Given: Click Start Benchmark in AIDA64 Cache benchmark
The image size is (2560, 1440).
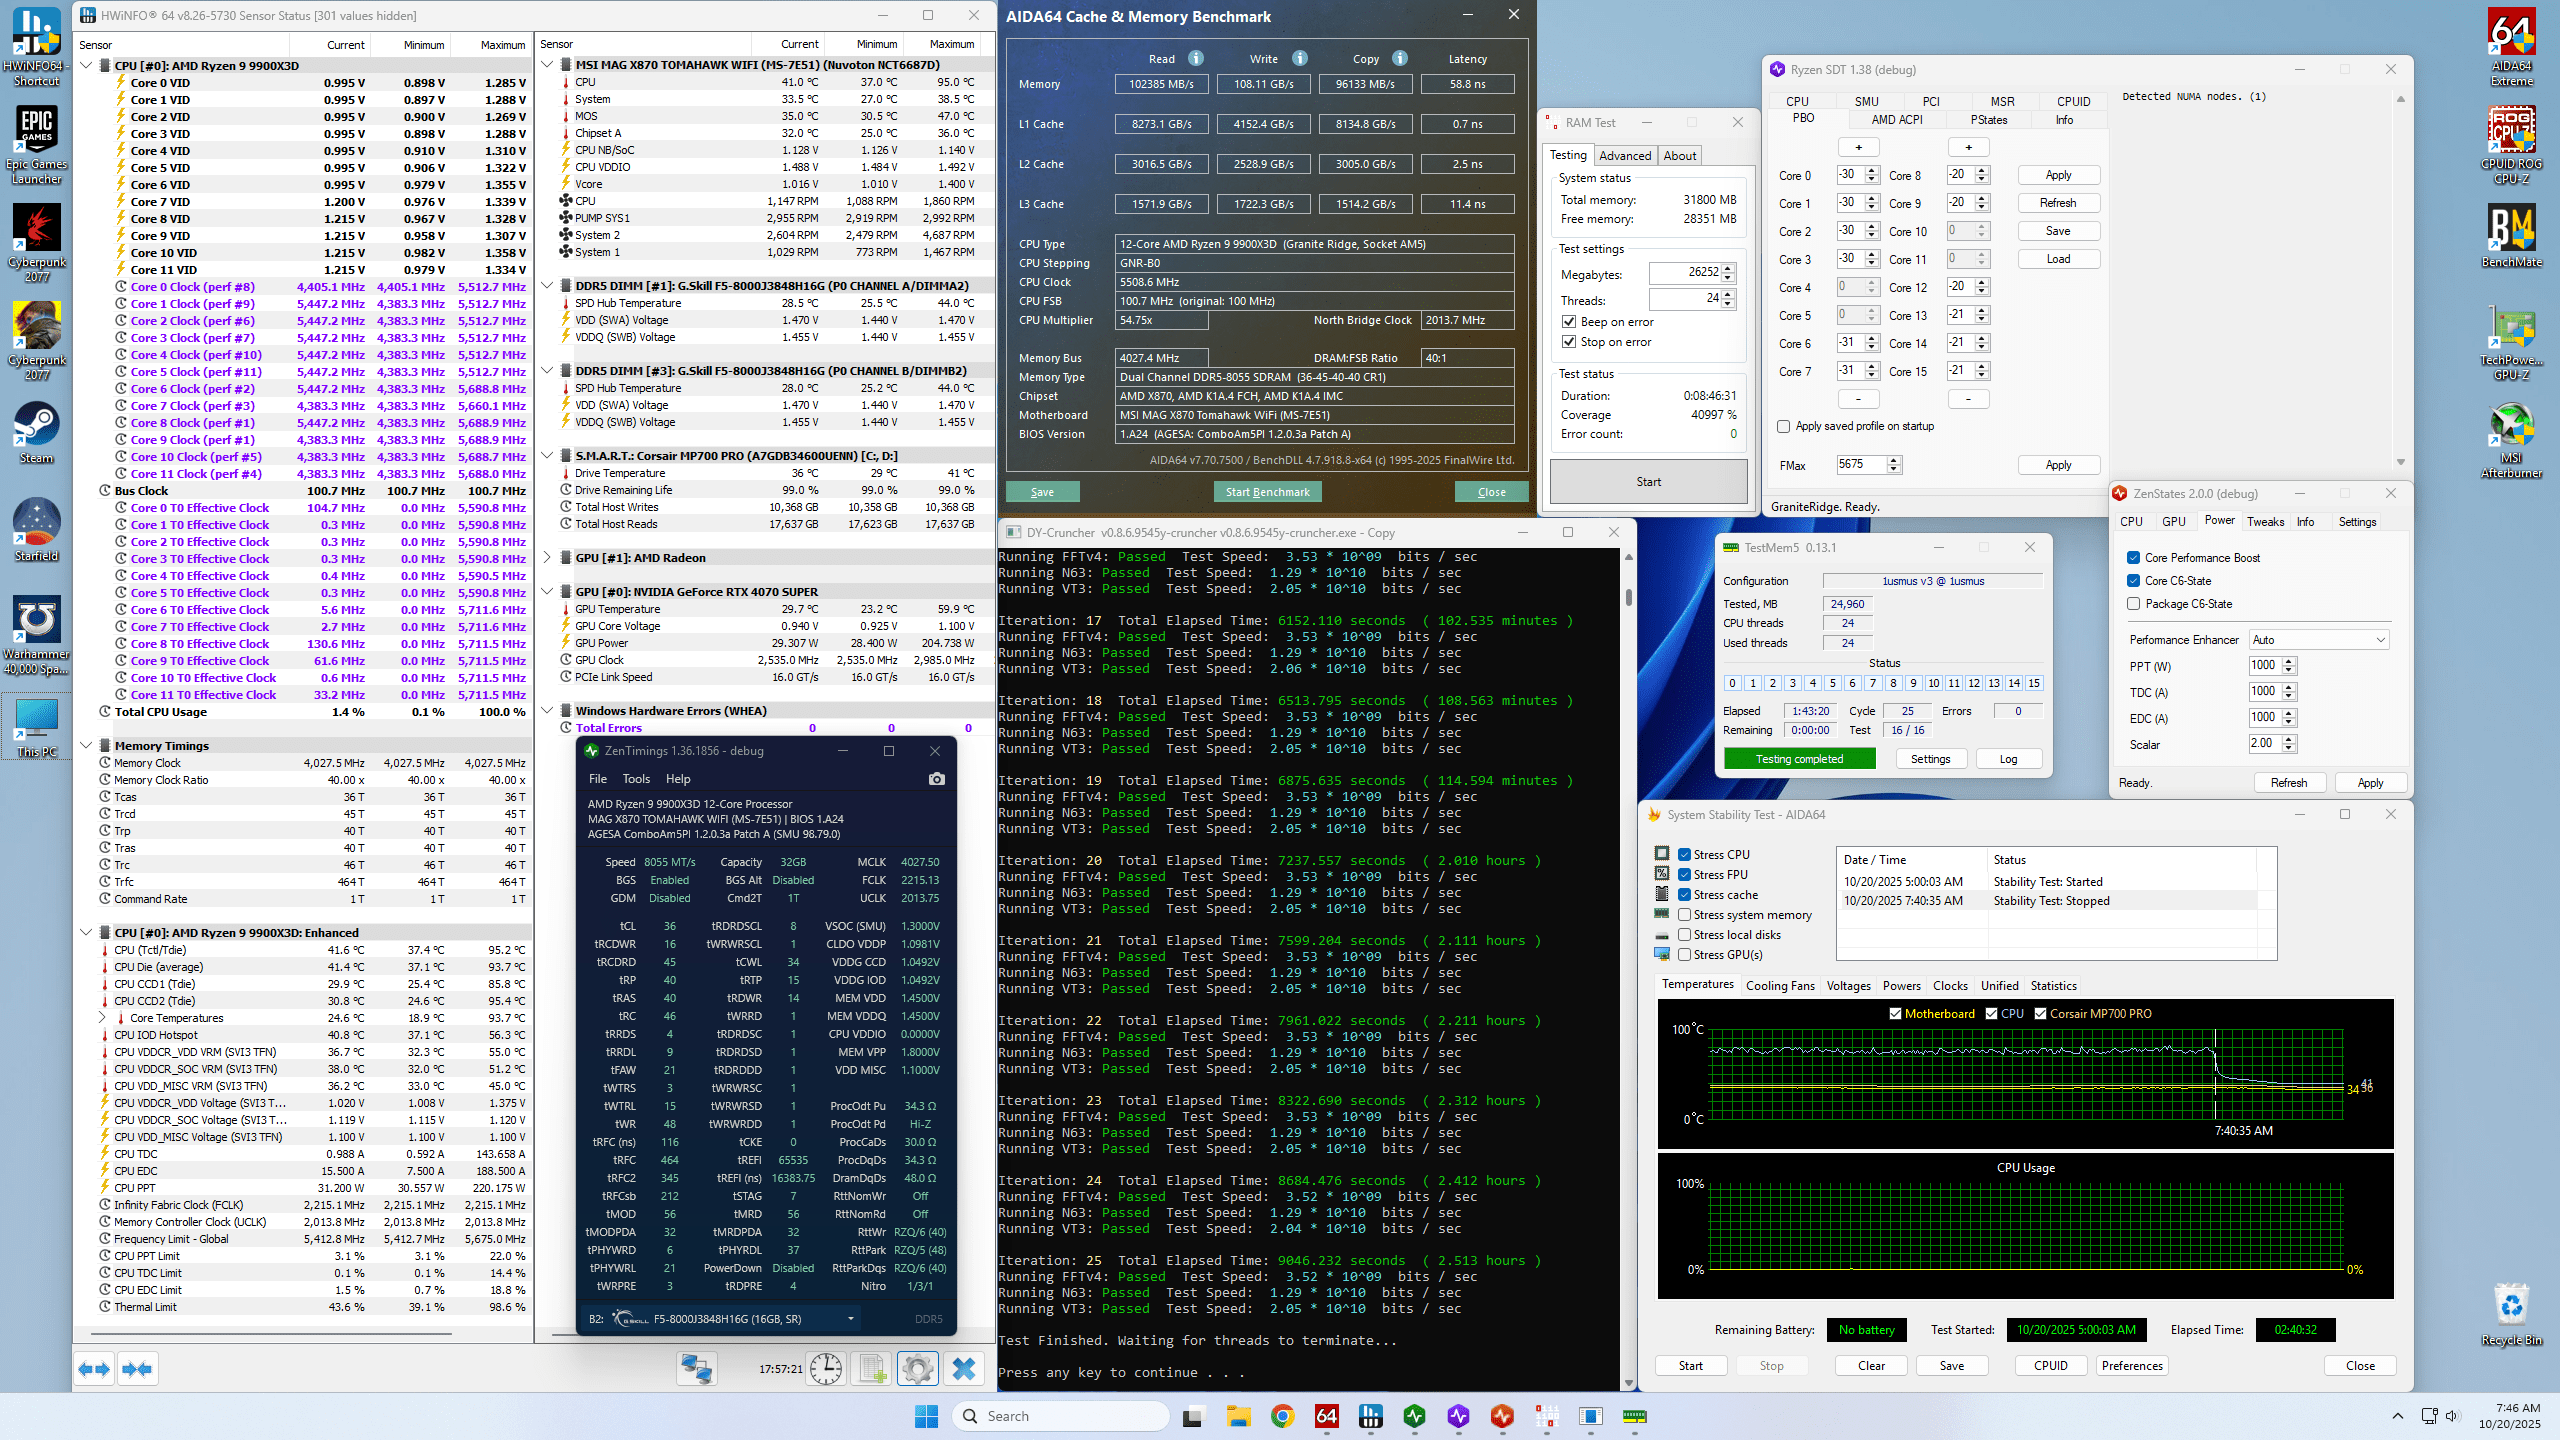Looking at the screenshot, I should (1267, 491).
